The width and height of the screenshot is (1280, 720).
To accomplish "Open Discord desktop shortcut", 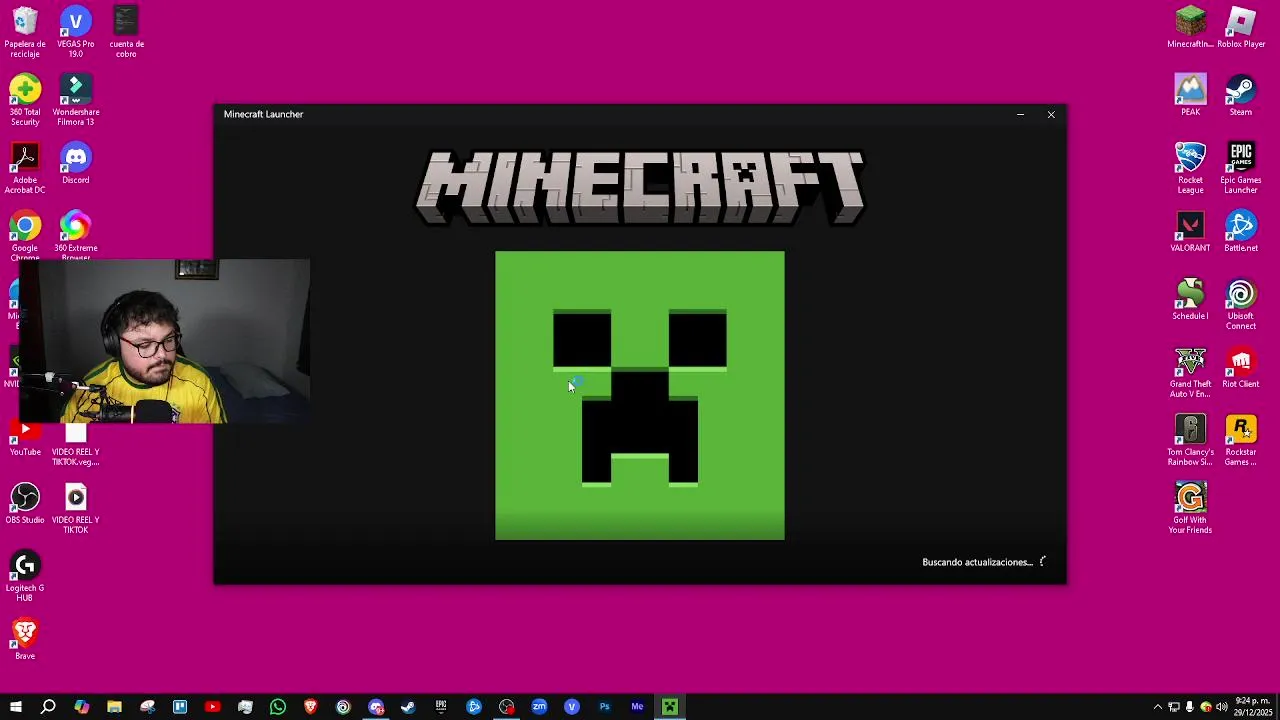I will click(x=76, y=165).
